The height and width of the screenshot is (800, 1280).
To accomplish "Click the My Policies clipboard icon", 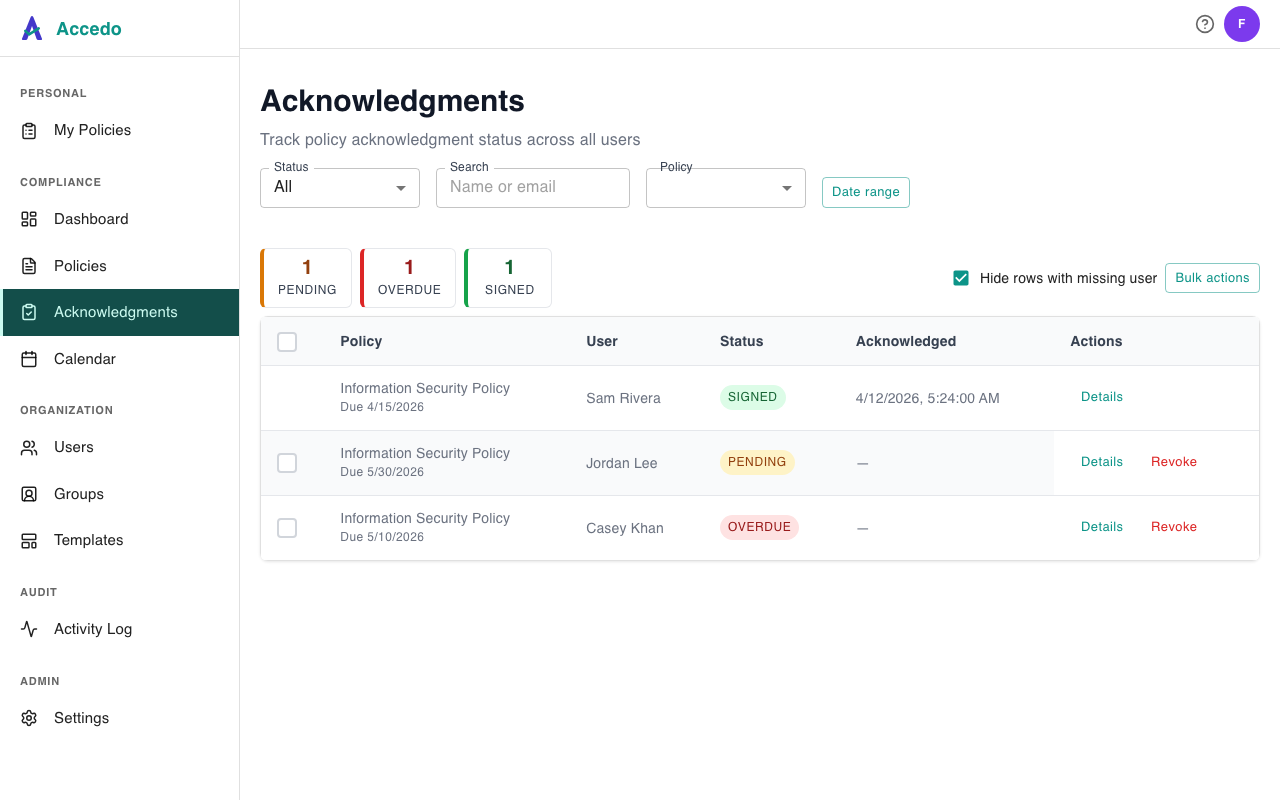I will pyautogui.click(x=29, y=130).
